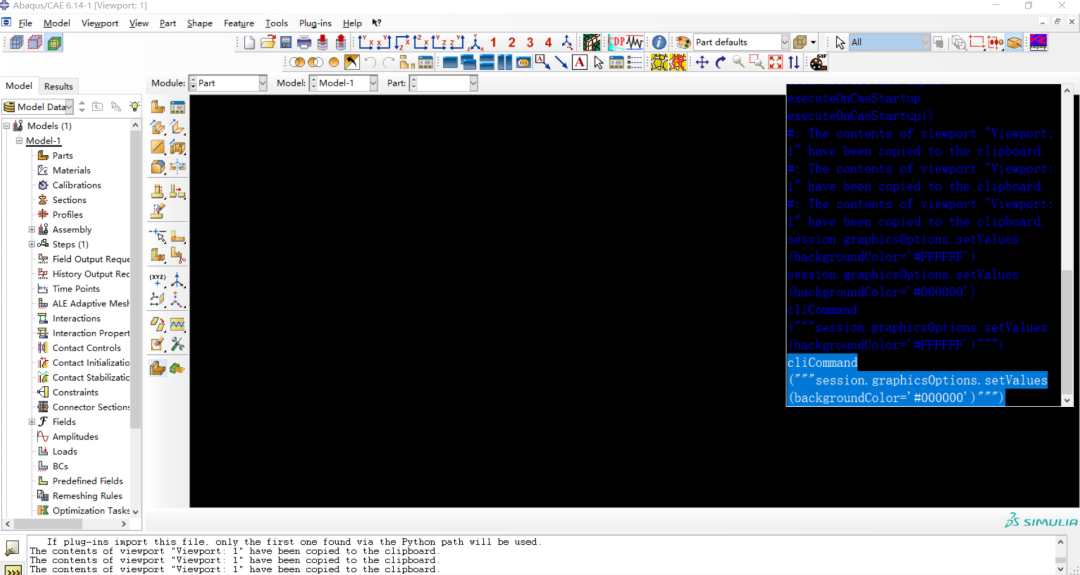
Task: Select Materials in the model tree
Action: [x=72, y=170]
